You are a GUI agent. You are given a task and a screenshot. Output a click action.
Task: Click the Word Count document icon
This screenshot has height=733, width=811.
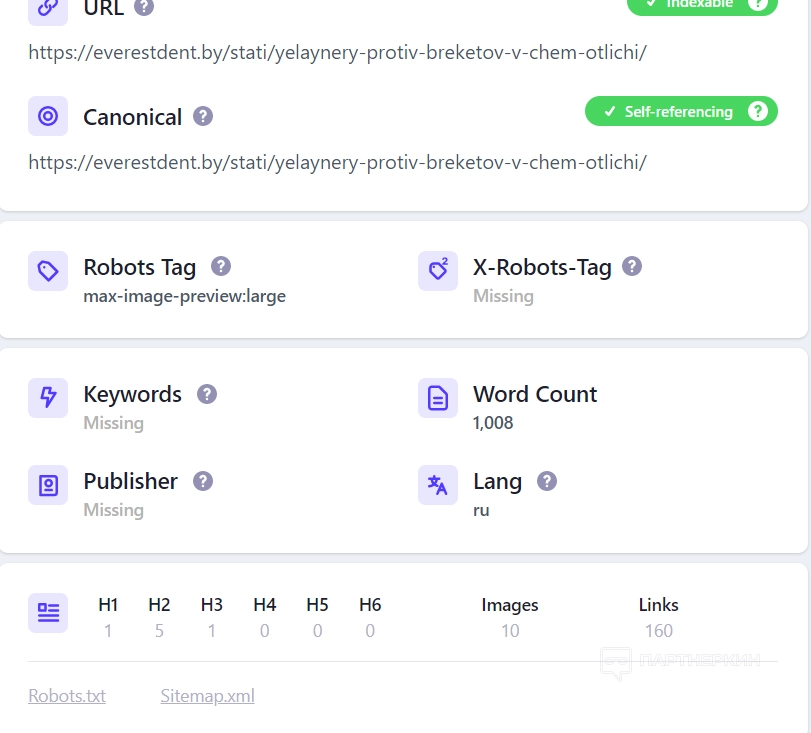[x=438, y=398]
